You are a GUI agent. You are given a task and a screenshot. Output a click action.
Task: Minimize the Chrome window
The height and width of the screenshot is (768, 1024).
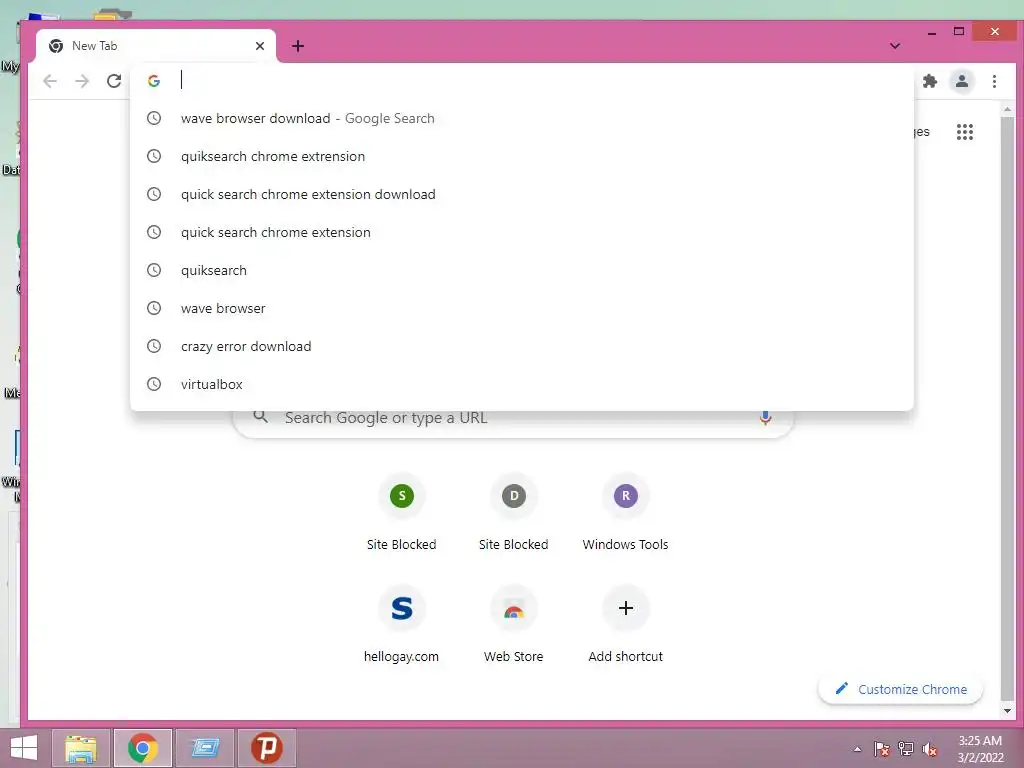tap(932, 32)
